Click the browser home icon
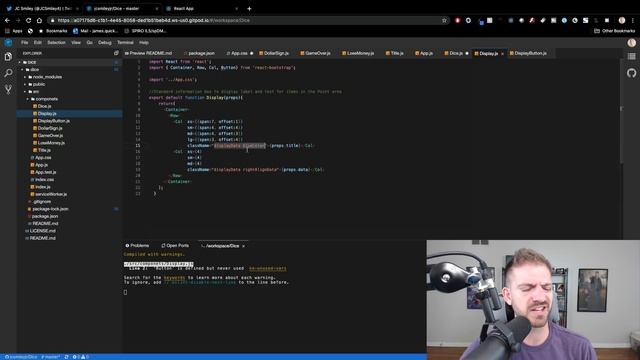The height and width of the screenshot is (360, 640). (39, 20)
